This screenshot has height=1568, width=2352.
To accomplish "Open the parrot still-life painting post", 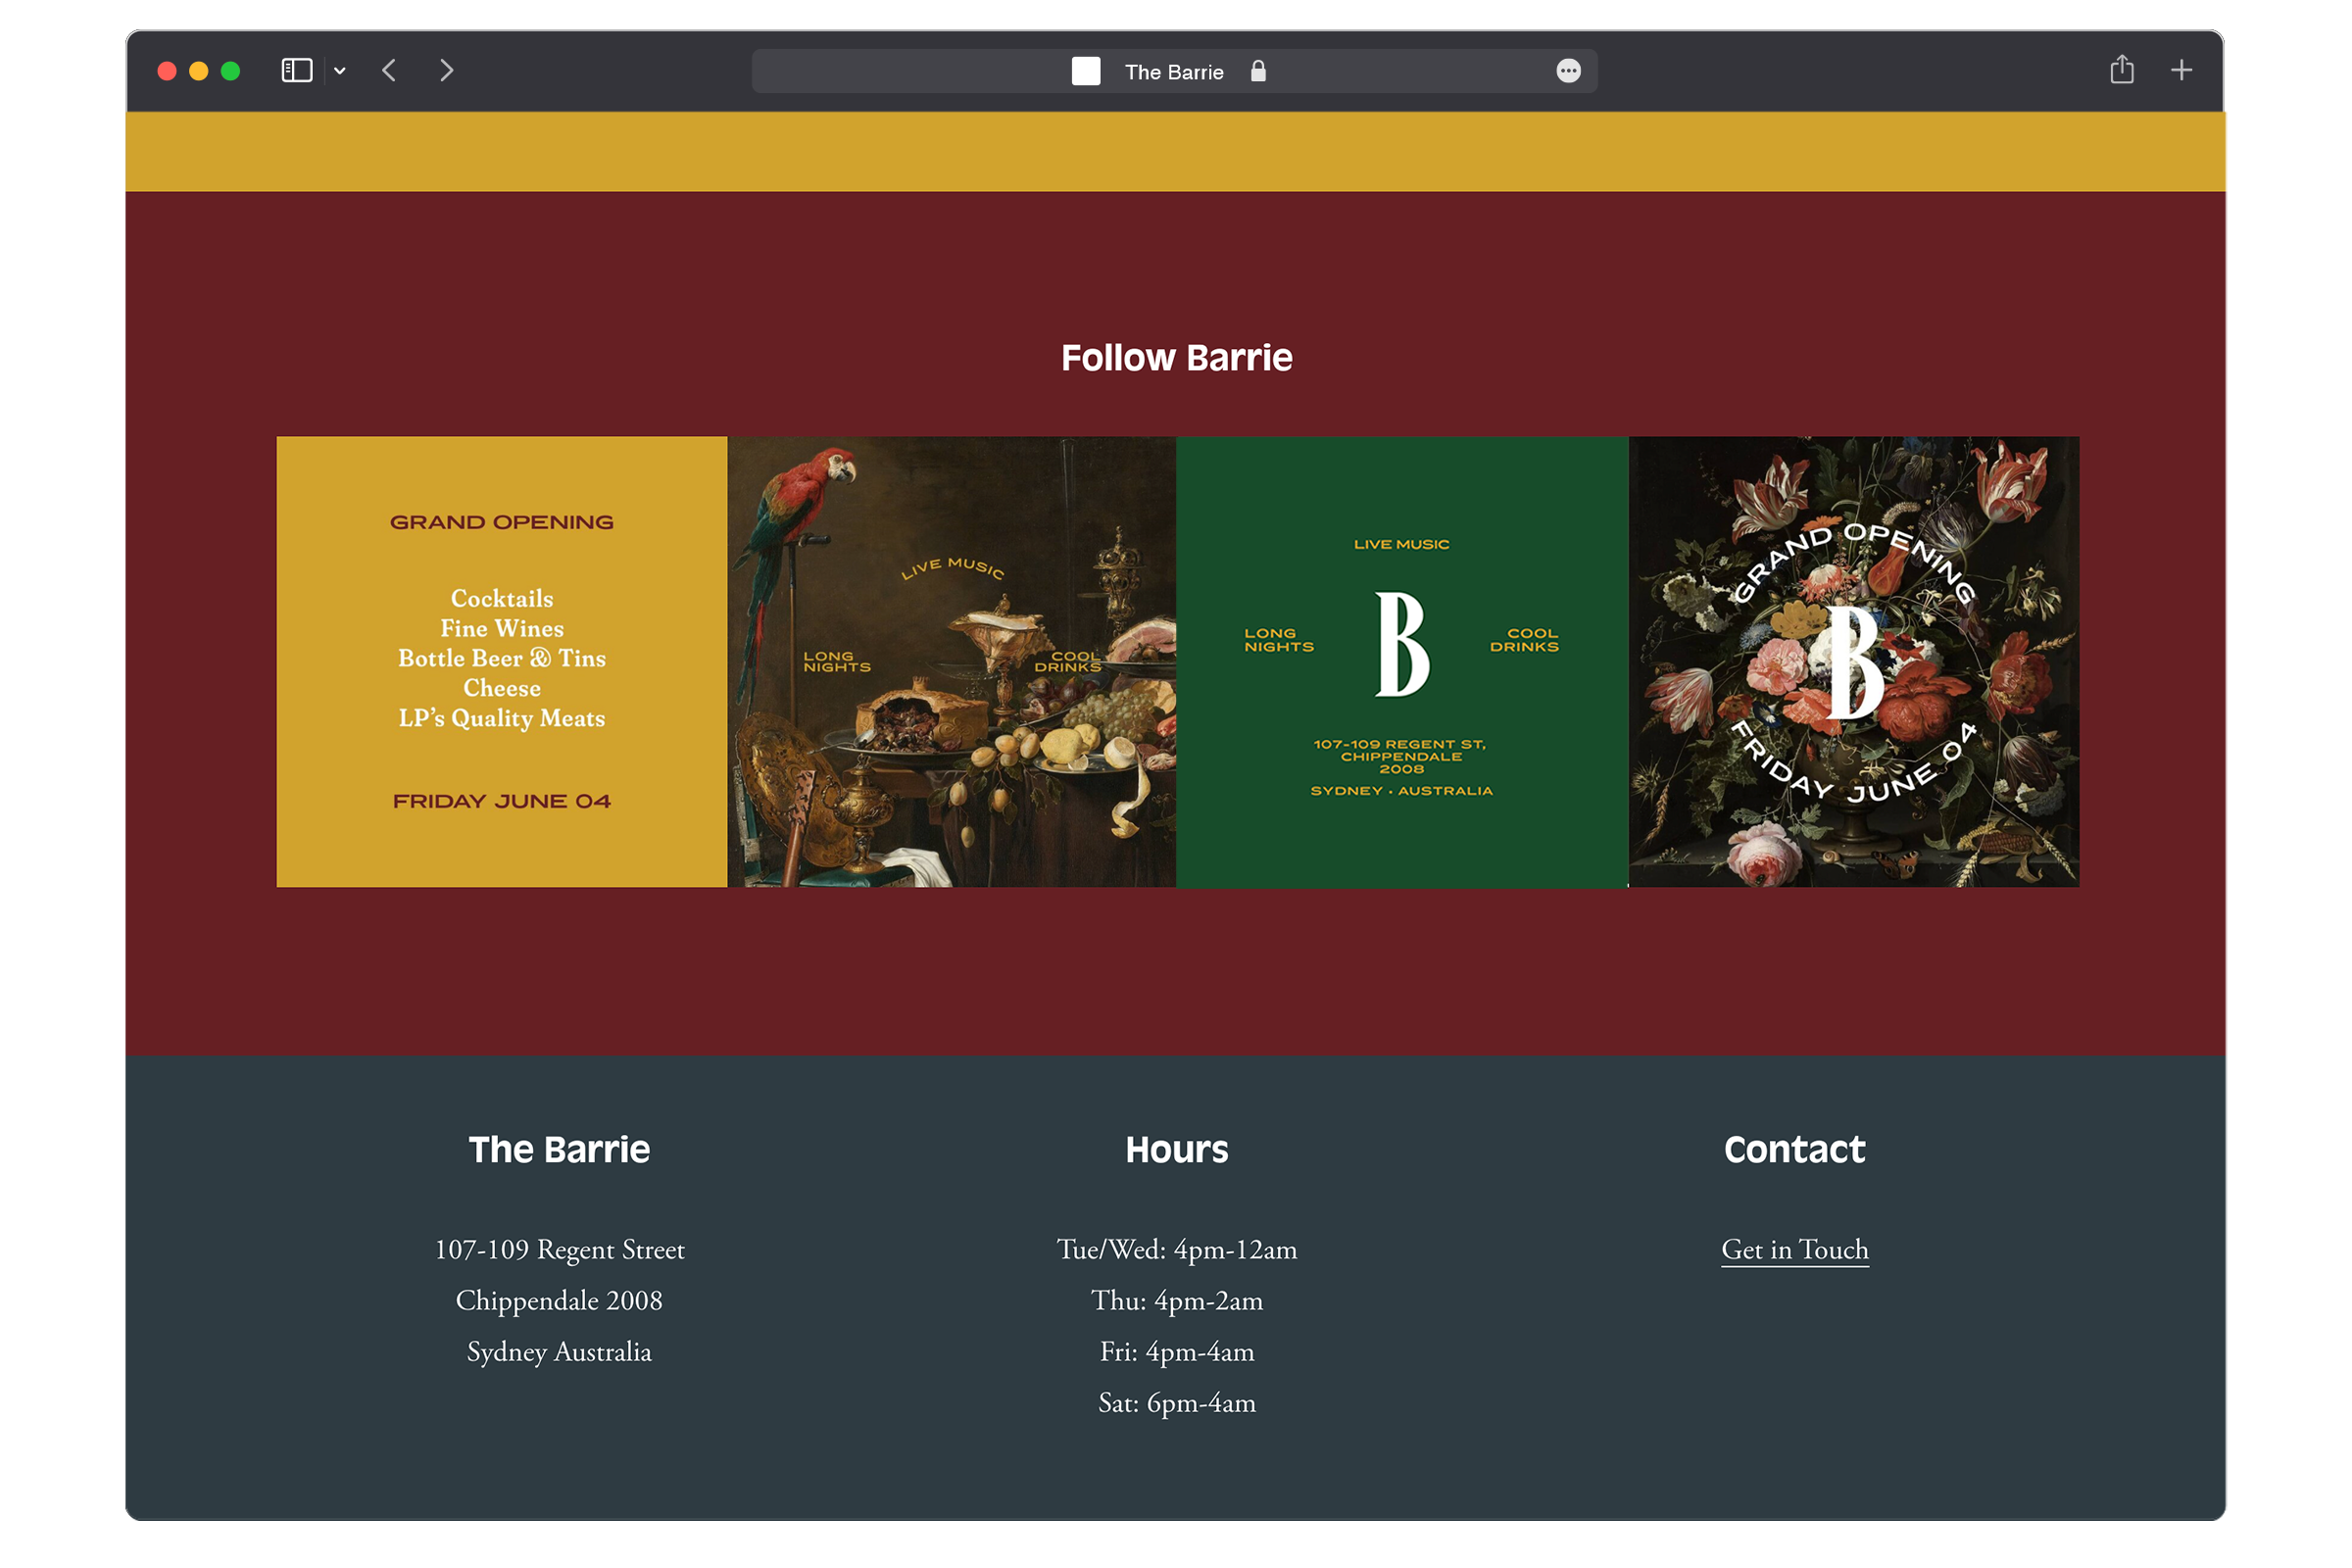I will coord(952,662).
